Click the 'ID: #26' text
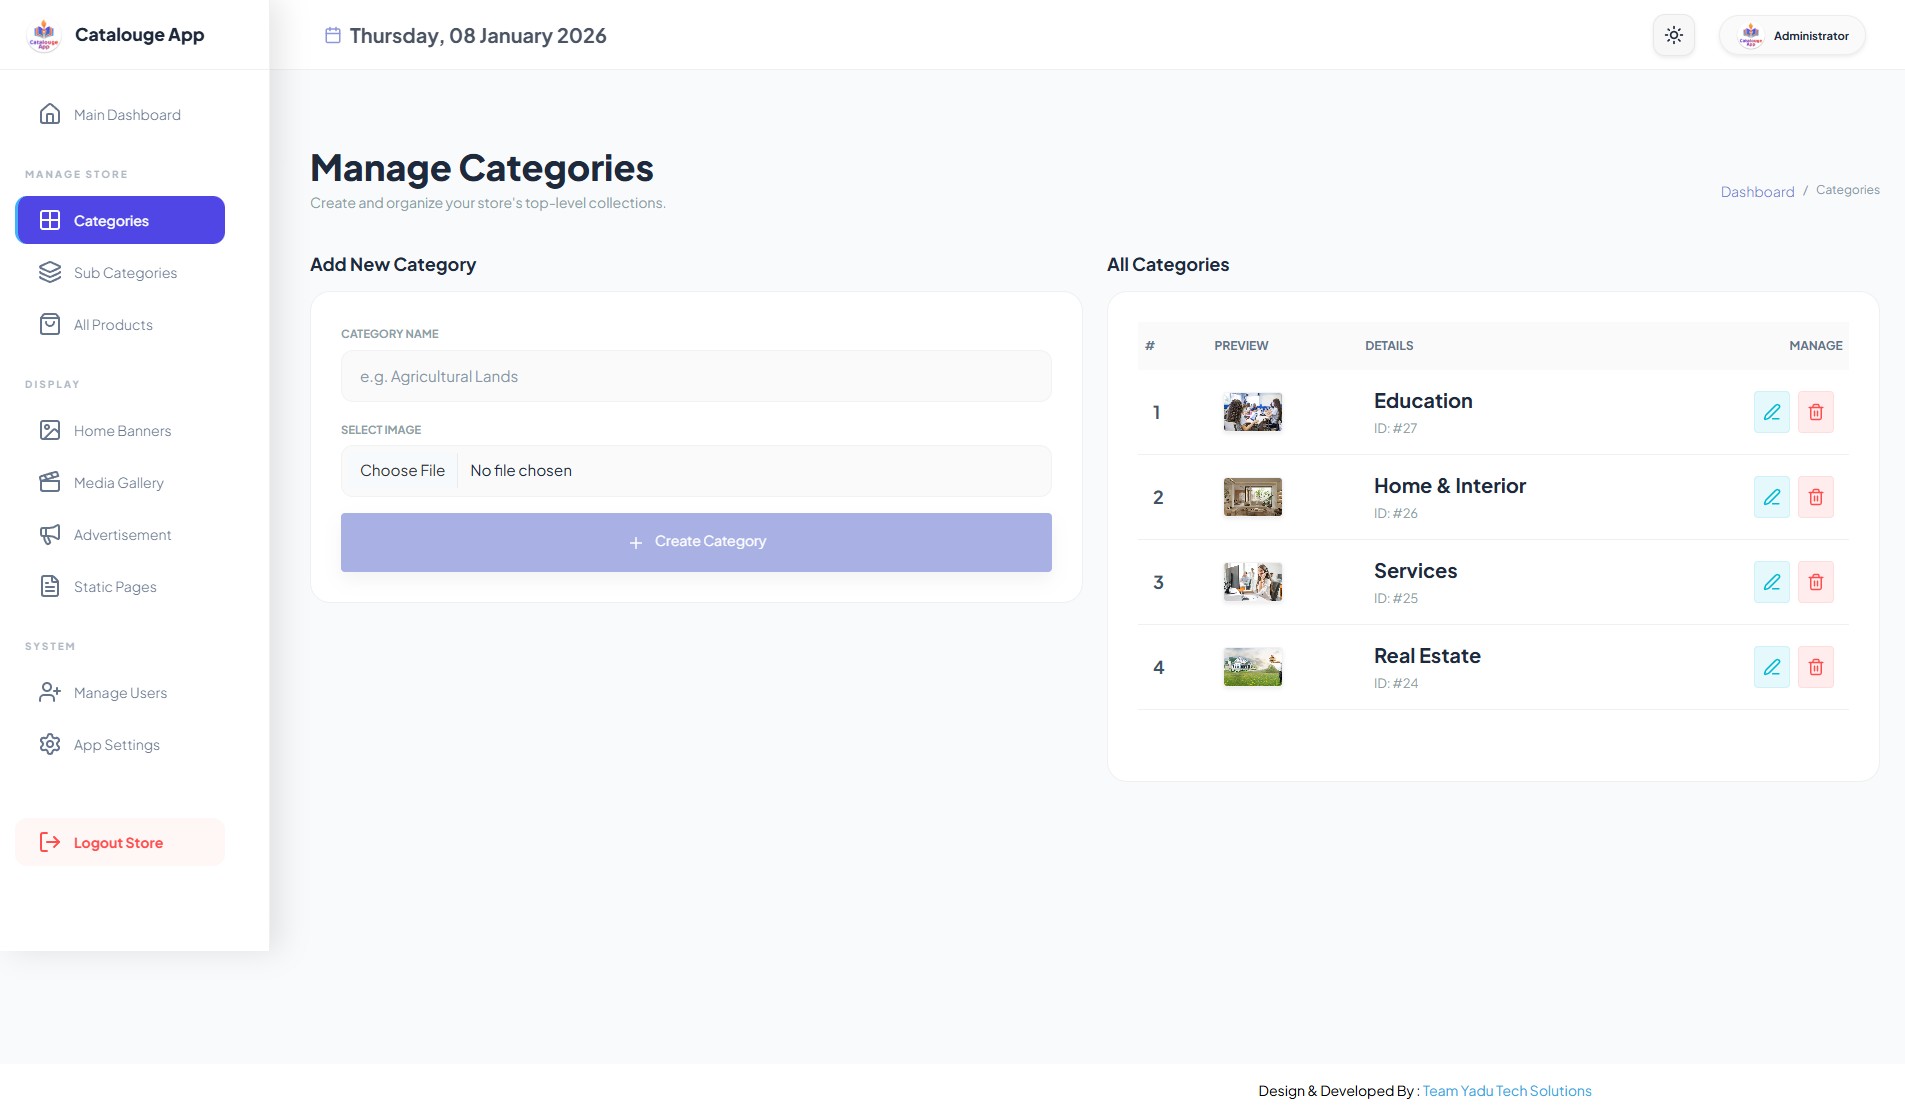The image size is (1905, 1117). pyautogui.click(x=1395, y=513)
